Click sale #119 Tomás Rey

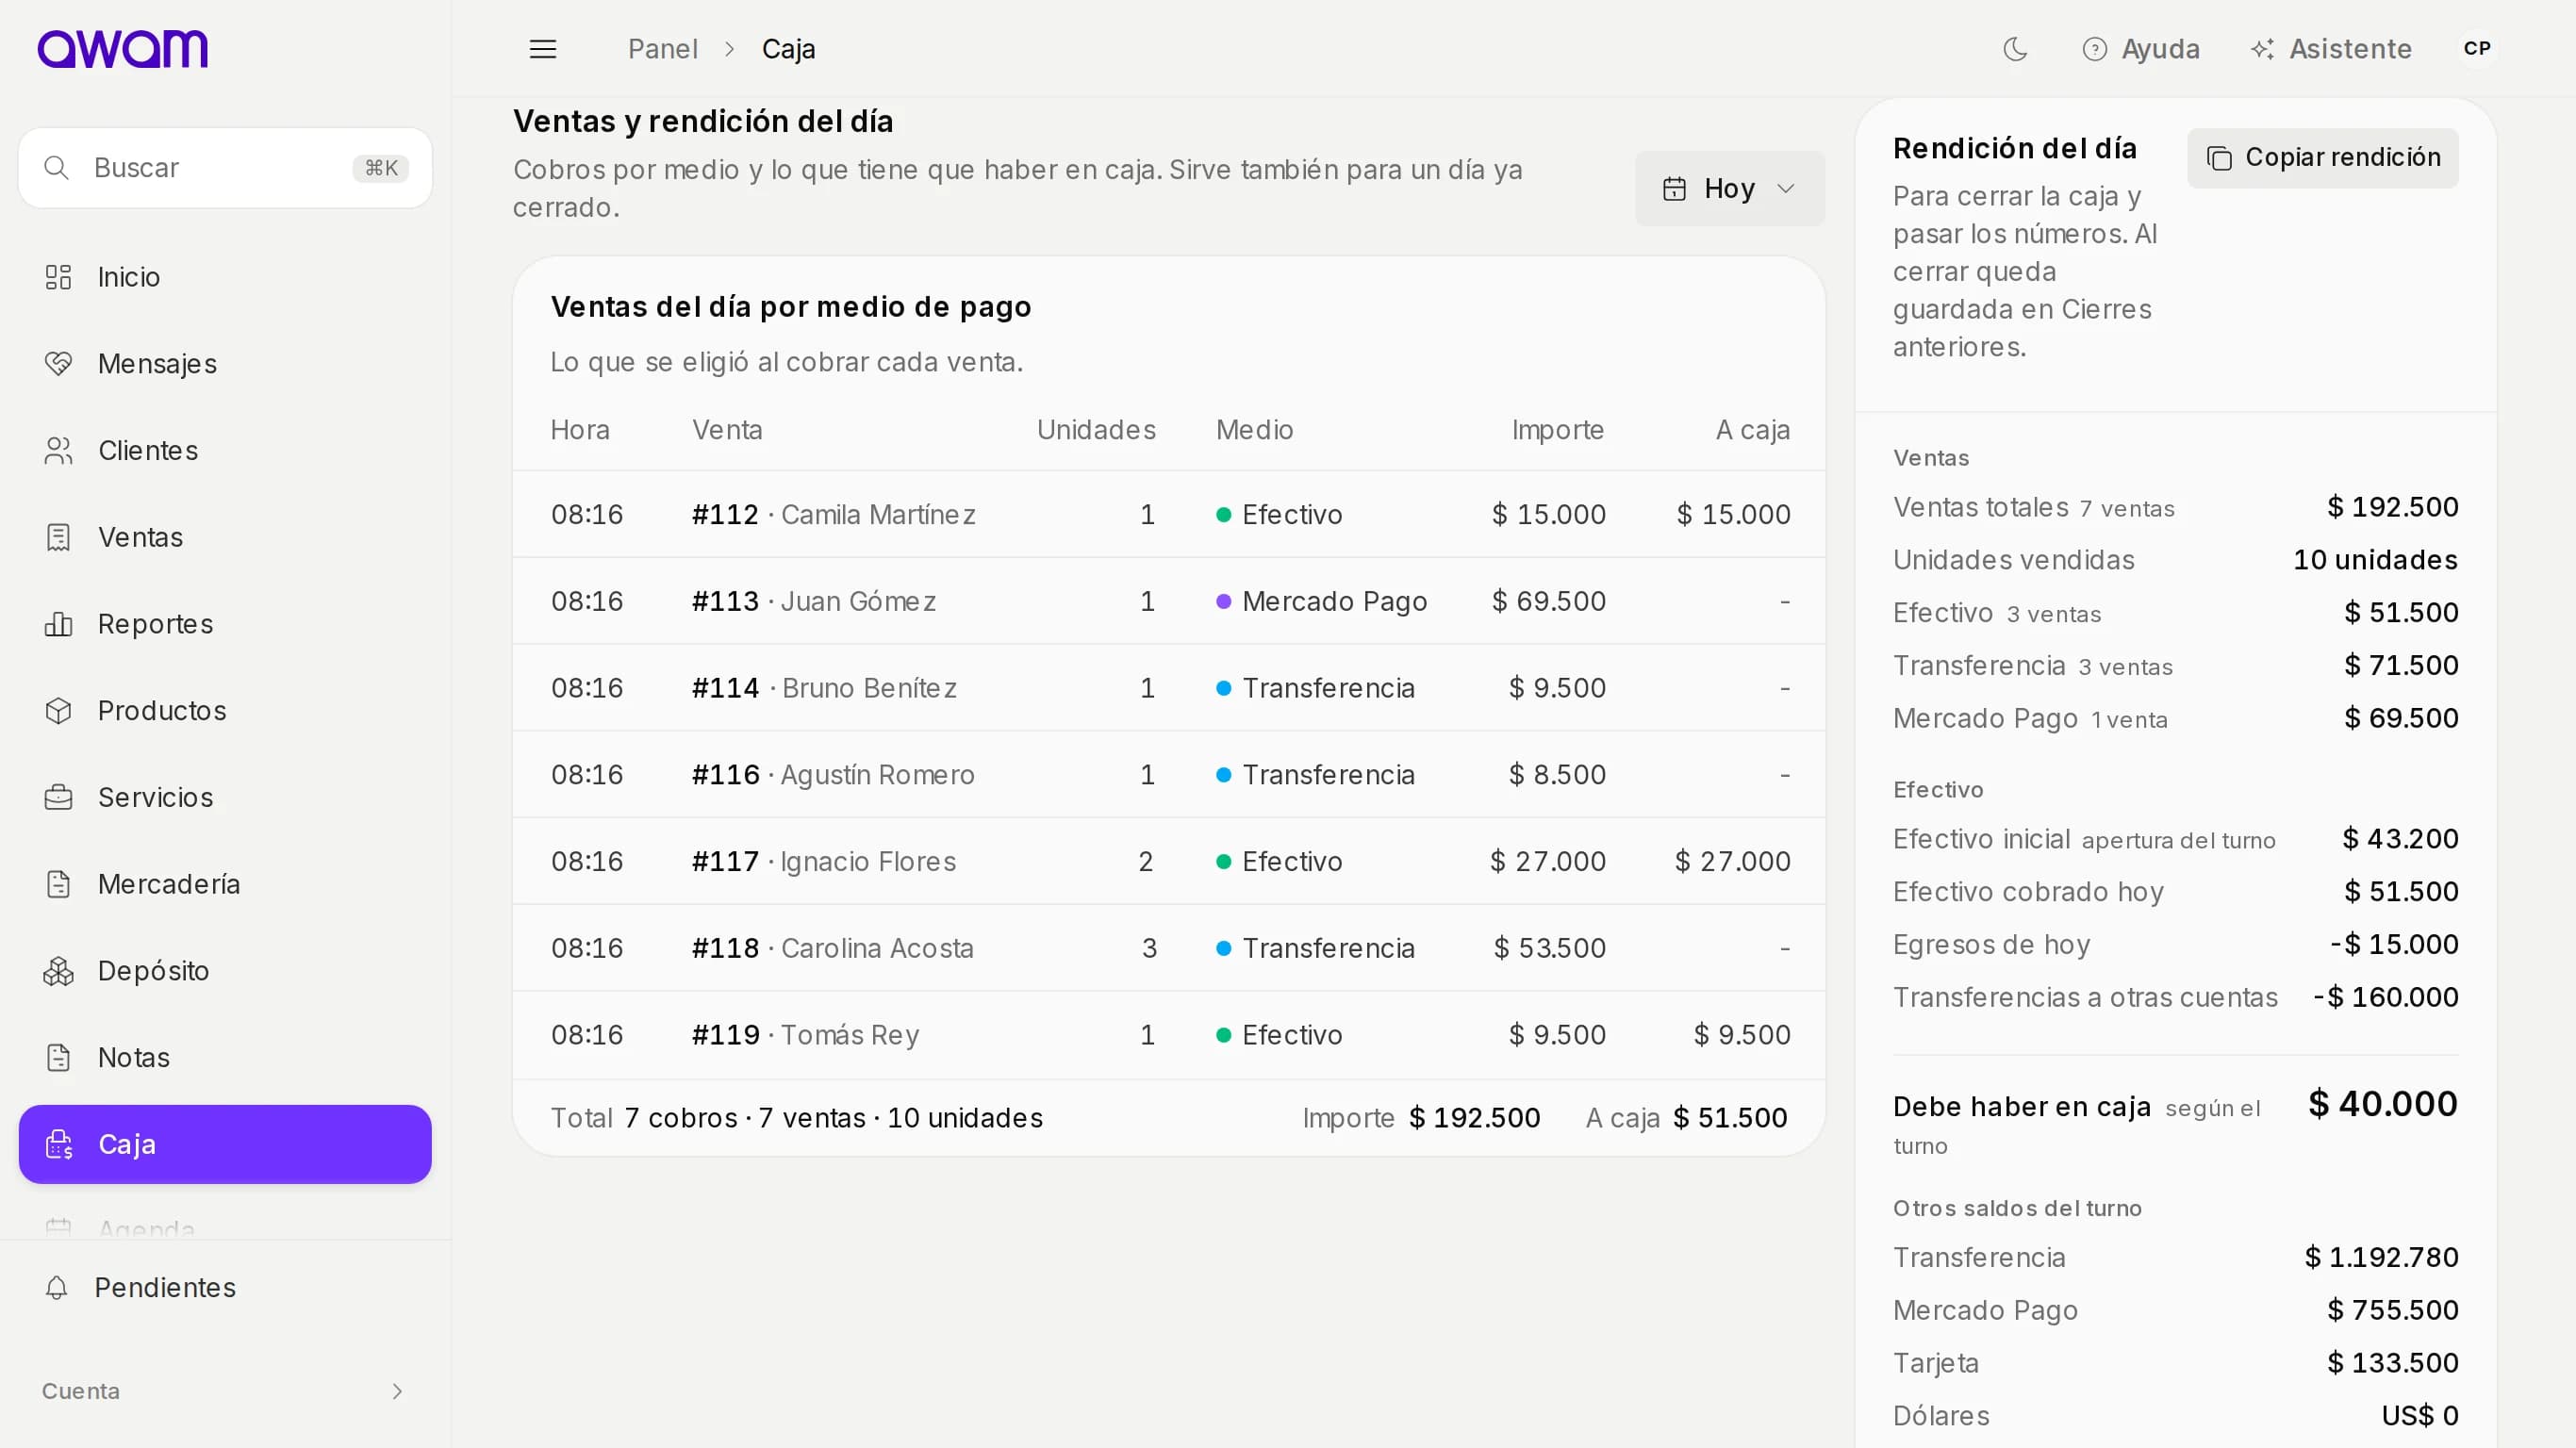(806, 1035)
